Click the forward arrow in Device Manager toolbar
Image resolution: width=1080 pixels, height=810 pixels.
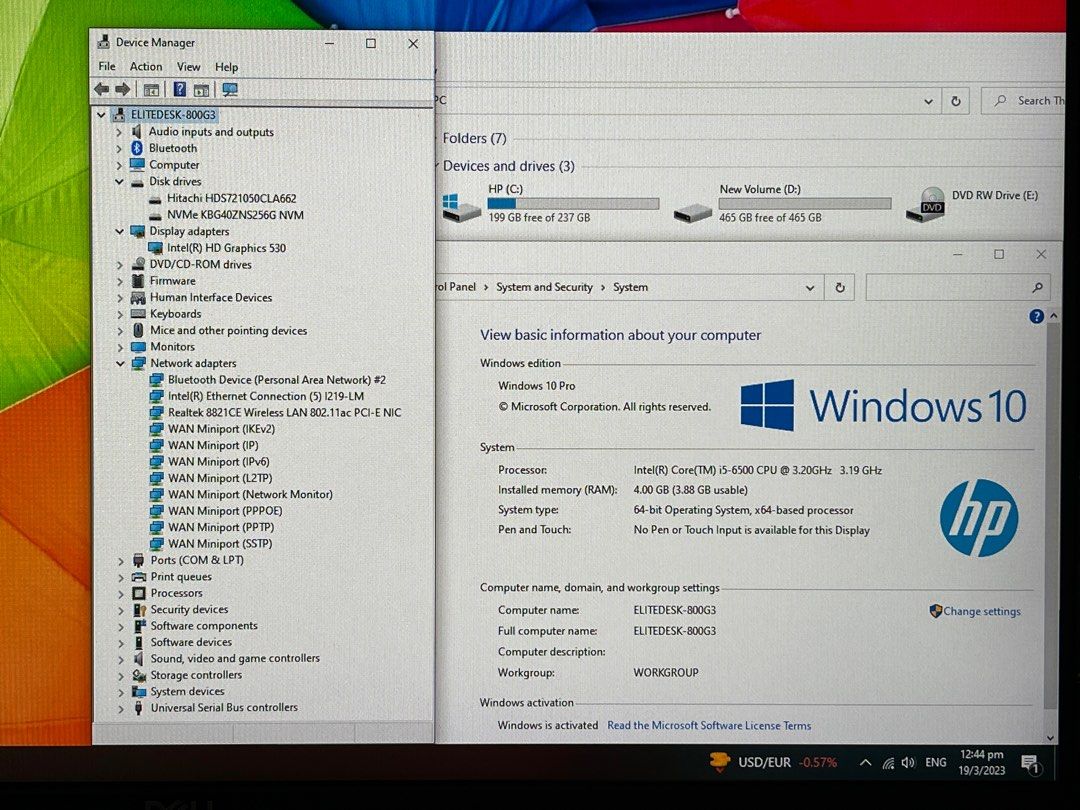[122, 89]
